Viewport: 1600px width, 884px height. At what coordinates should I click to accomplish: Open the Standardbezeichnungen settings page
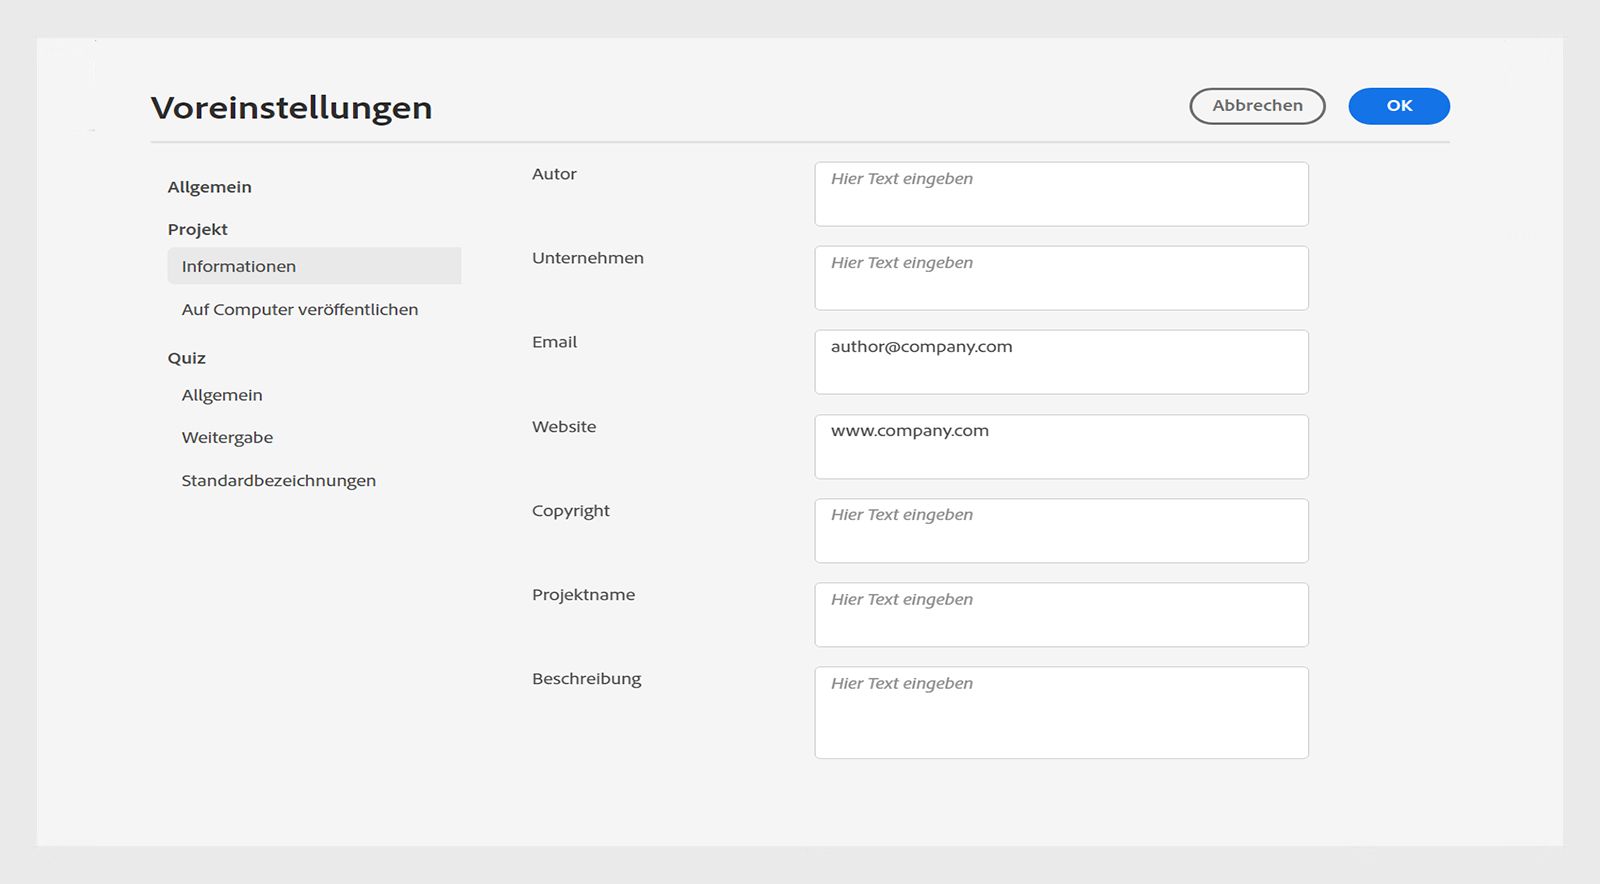(x=279, y=481)
